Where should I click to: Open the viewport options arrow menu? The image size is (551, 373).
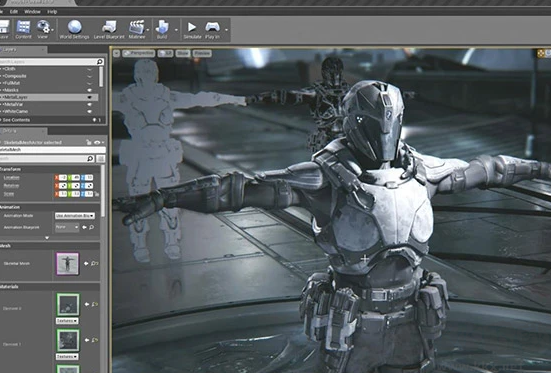click(116, 53)
